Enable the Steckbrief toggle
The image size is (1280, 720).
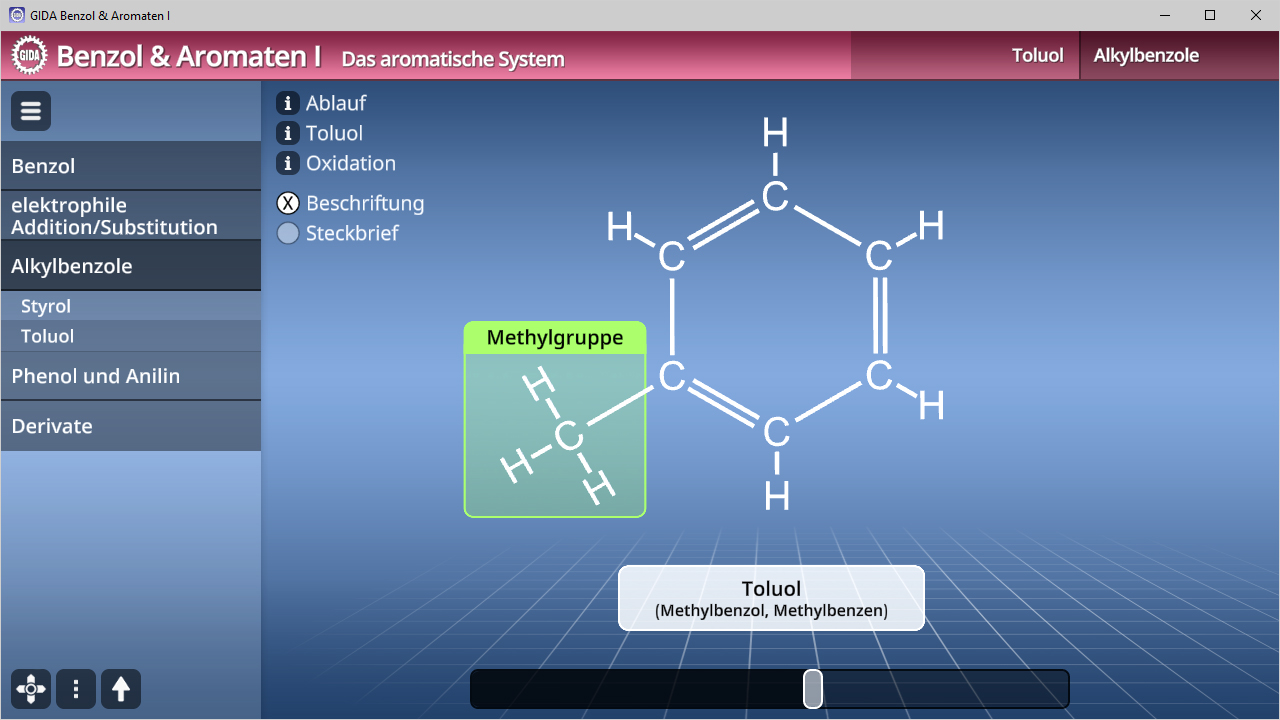coord(288,233)
